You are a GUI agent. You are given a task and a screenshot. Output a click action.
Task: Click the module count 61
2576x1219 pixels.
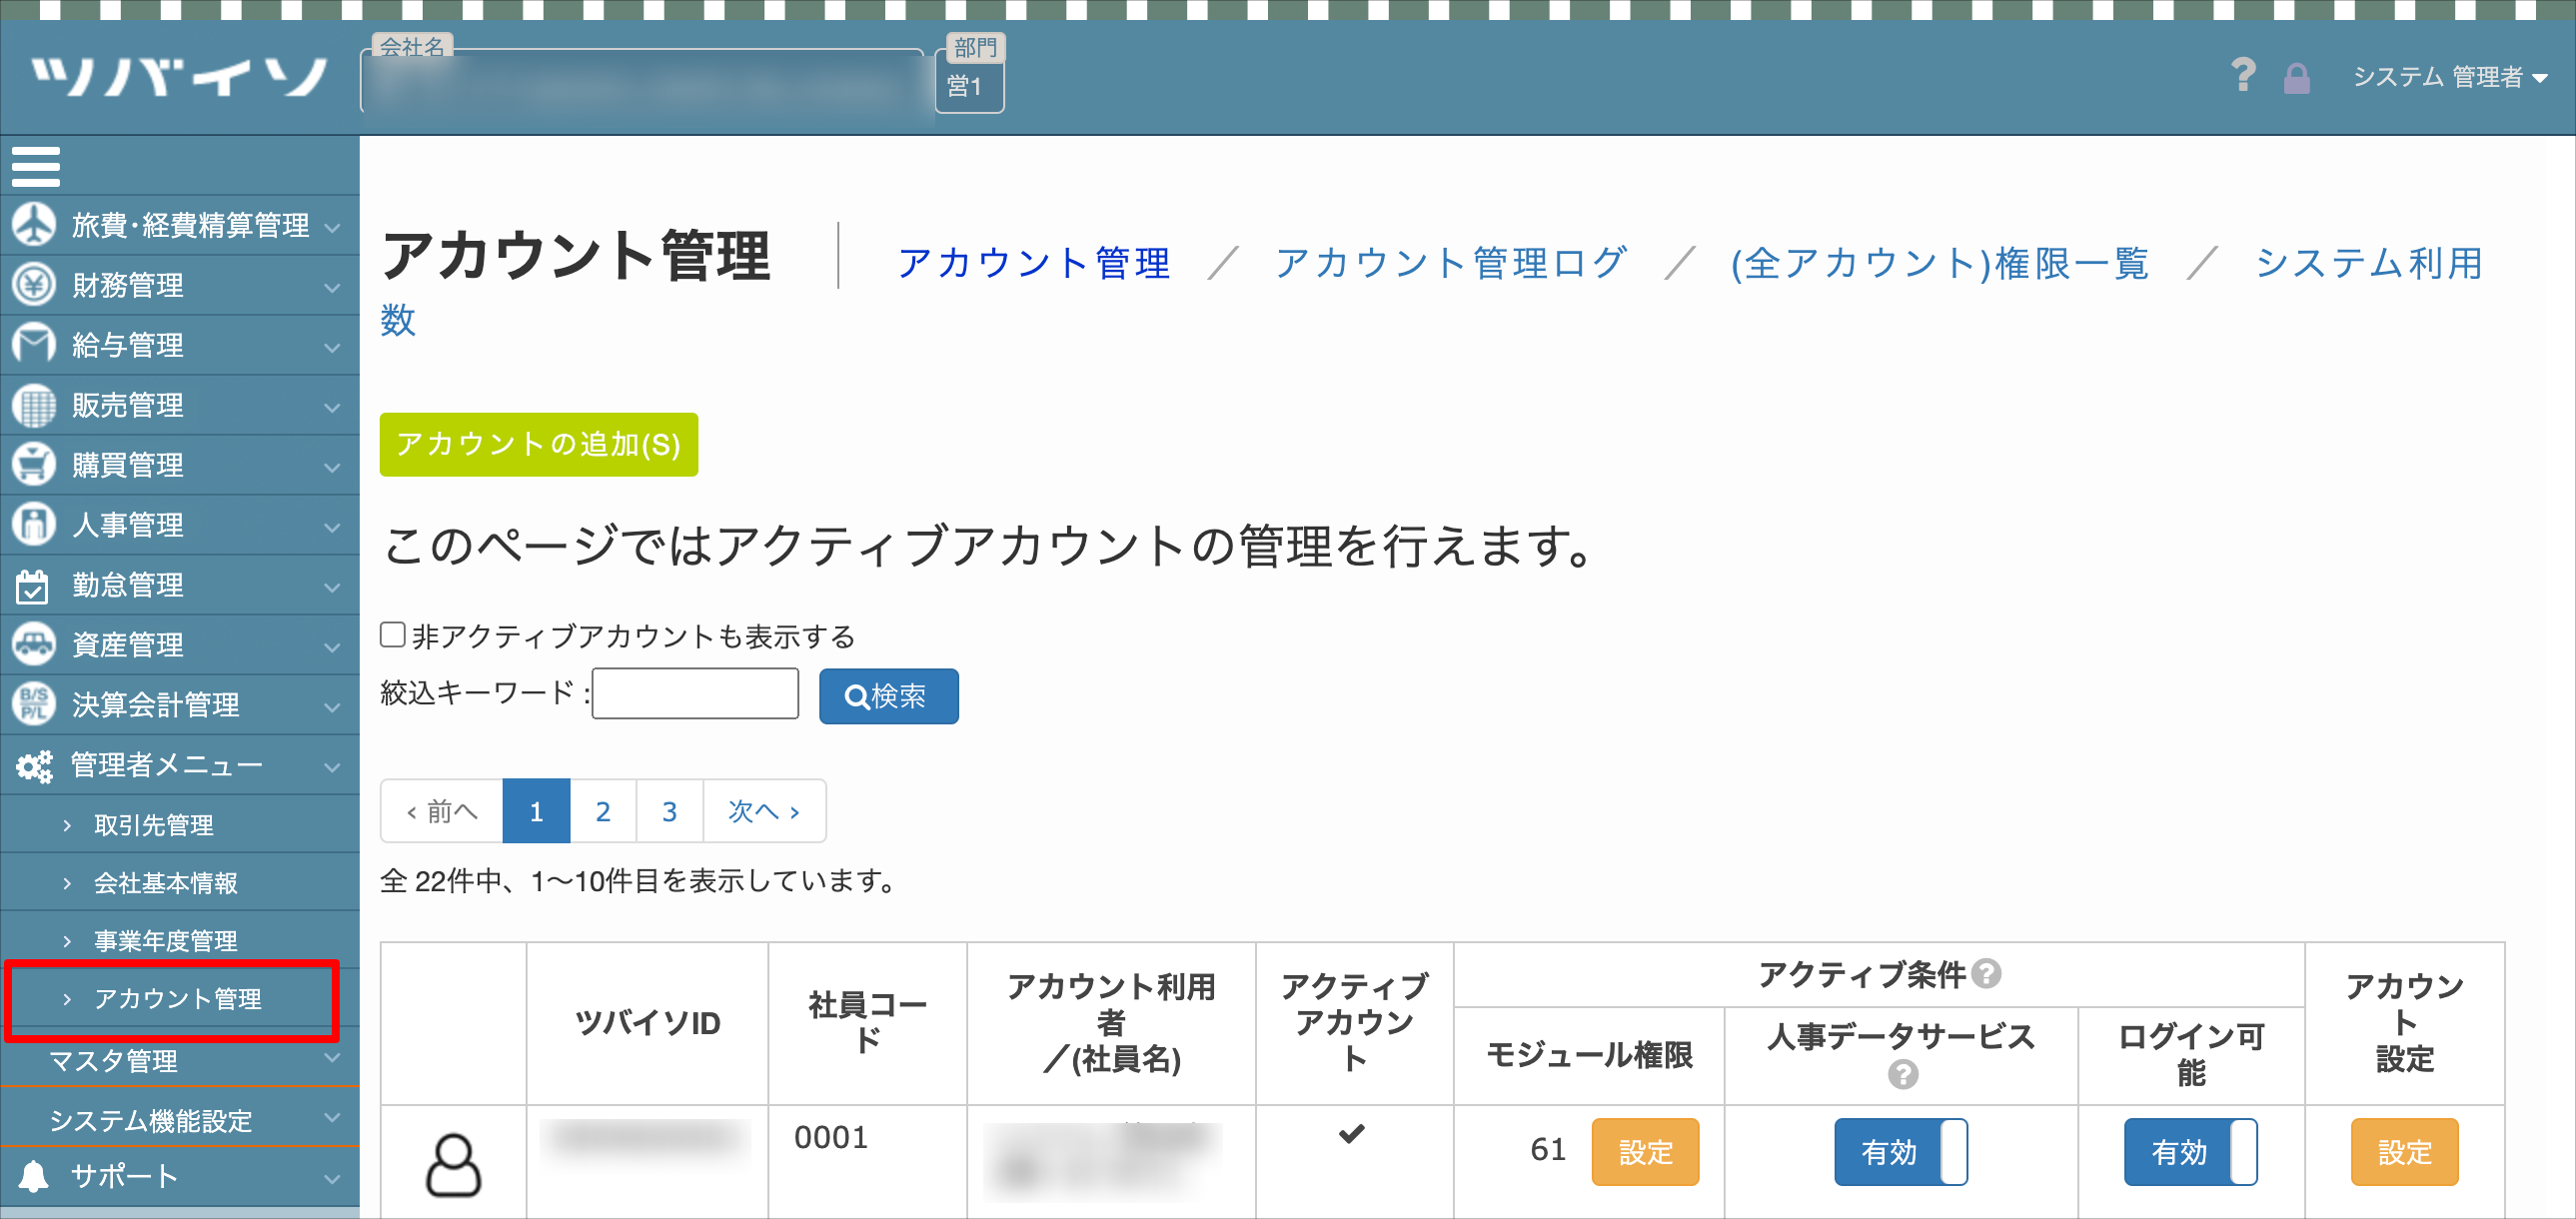pos(1548,1150)
